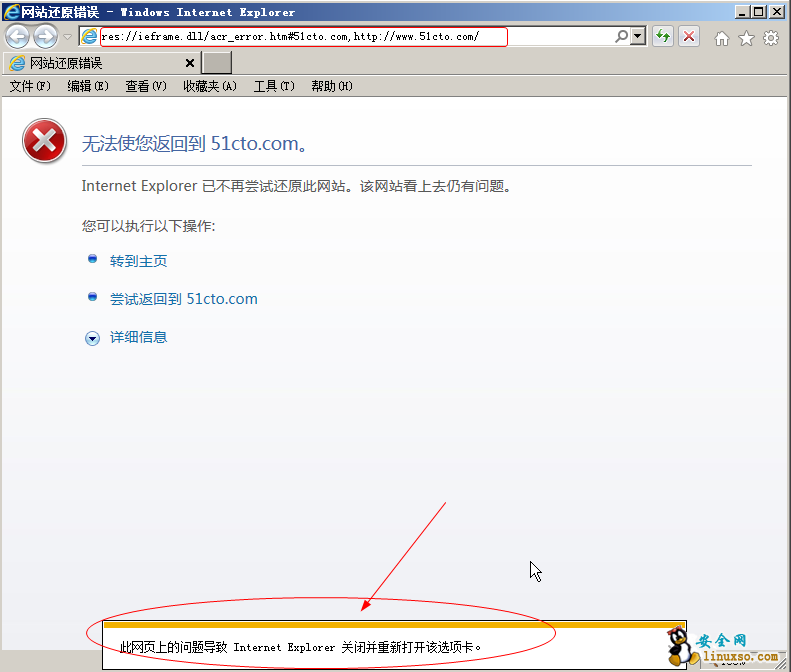Open the 工具(T) menu
The width and height of the screenshot is (791, 672).
coord(274,86)
